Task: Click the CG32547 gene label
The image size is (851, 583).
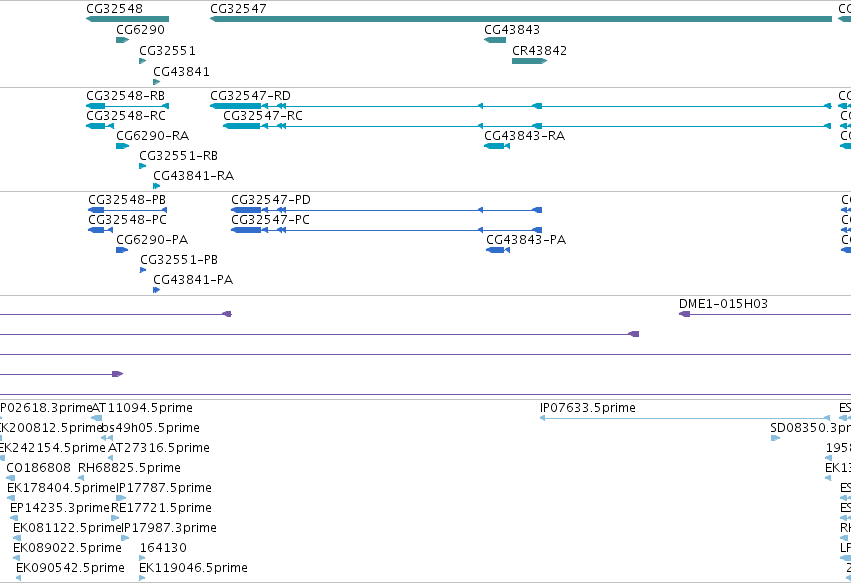Action: point(238,9)
